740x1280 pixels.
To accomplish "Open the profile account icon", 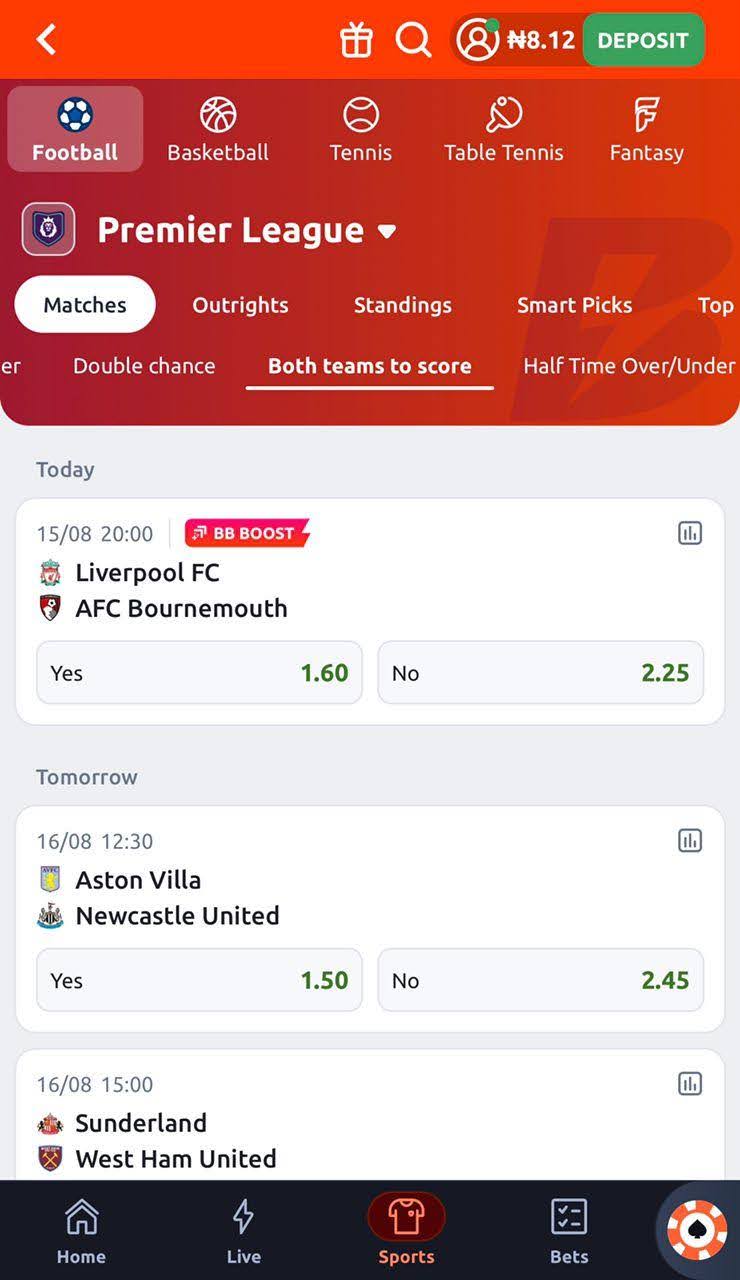I will click(480, 40).
